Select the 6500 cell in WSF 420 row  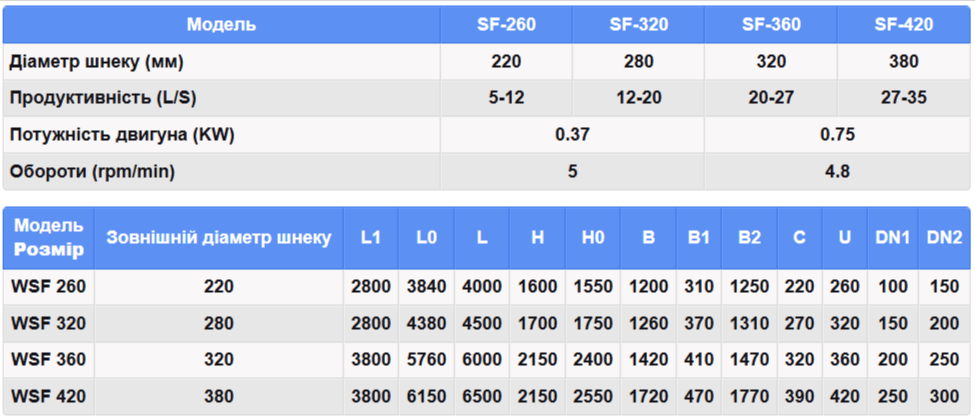(x=482, y=396)
